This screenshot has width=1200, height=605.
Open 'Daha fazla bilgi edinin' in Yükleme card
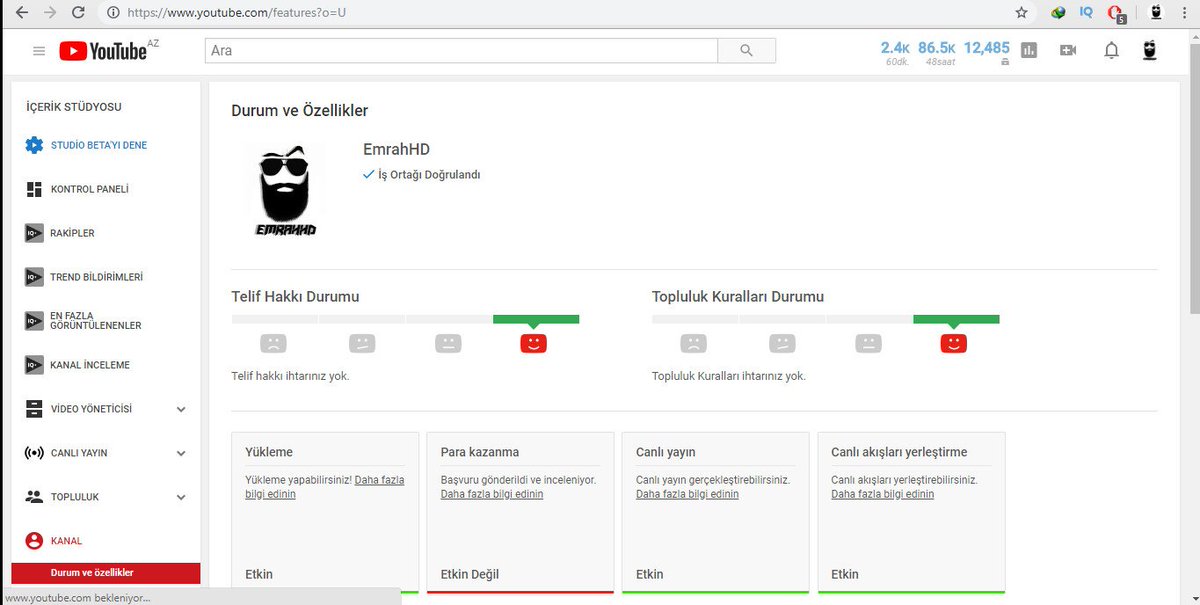coord(324,487)
